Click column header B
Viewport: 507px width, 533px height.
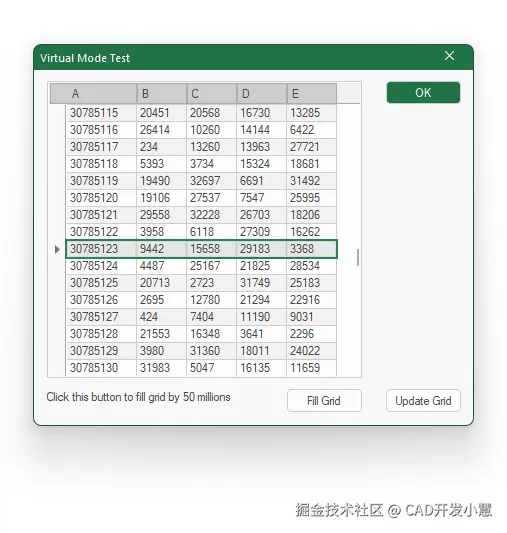coord(162,93)
